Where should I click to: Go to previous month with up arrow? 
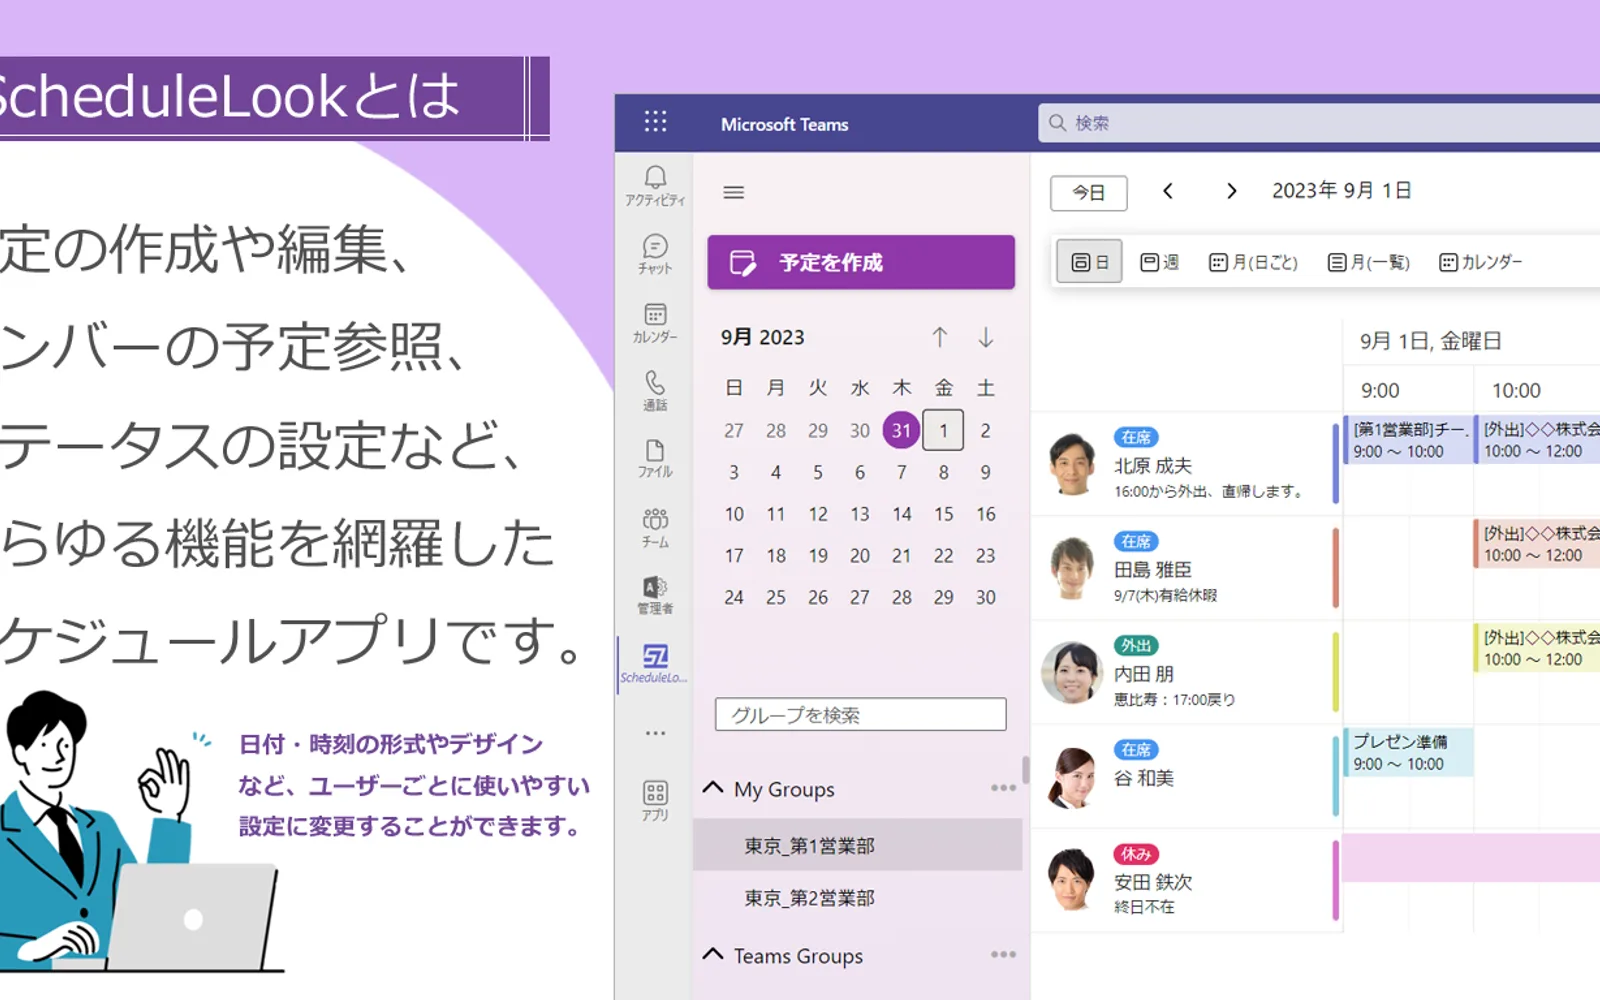(x=940, y=337)
